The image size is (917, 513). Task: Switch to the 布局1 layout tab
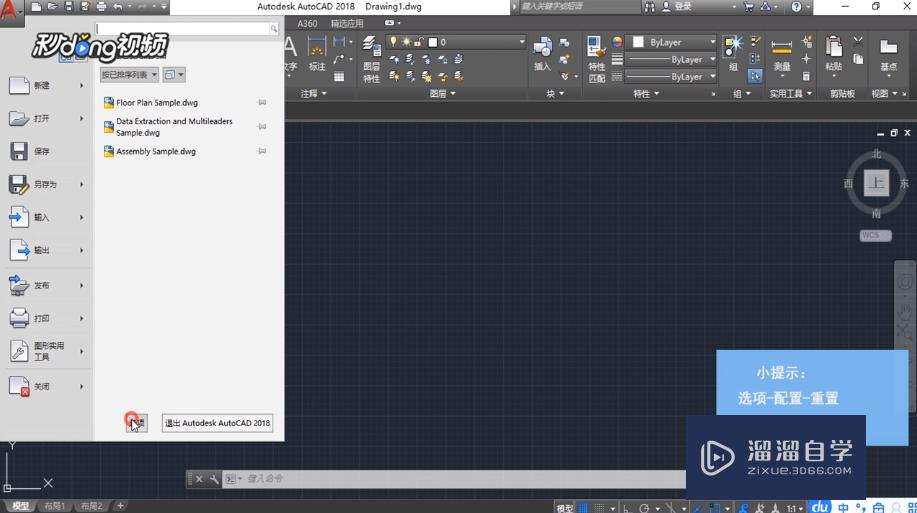54,506
